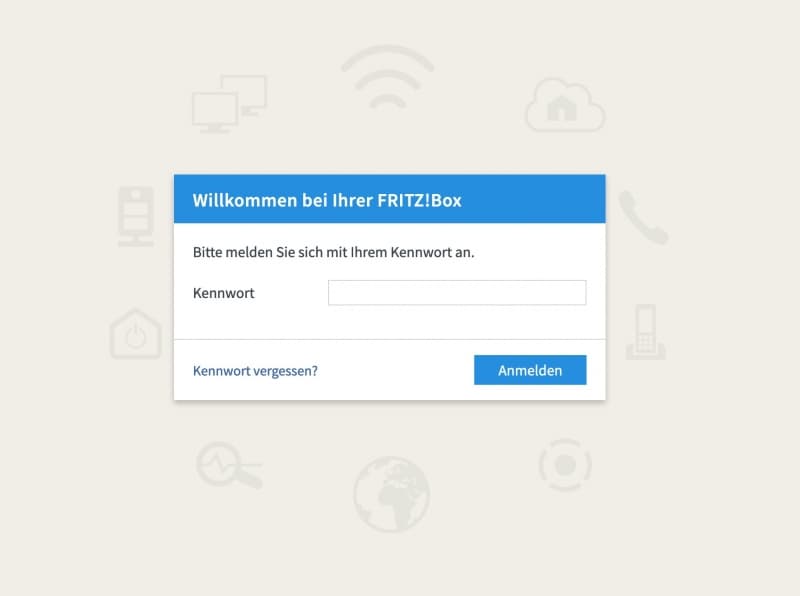Click the WiFi signal background icon
The height and width of the screenshot is (596, 800).
point(388,77)
